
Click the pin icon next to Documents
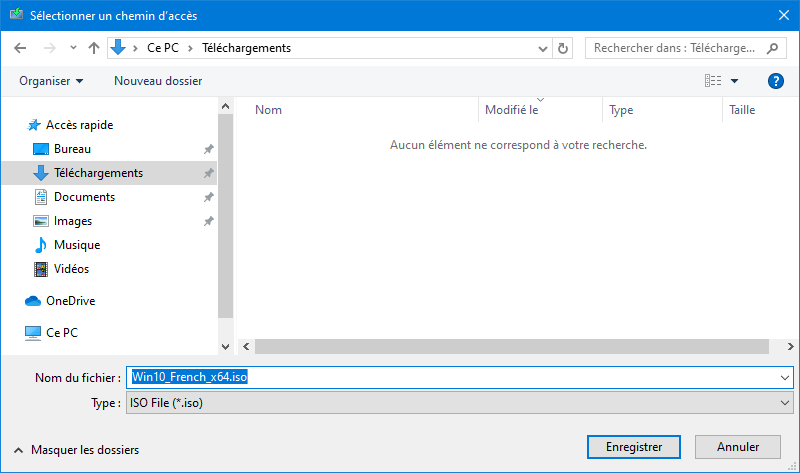point(208,197)
